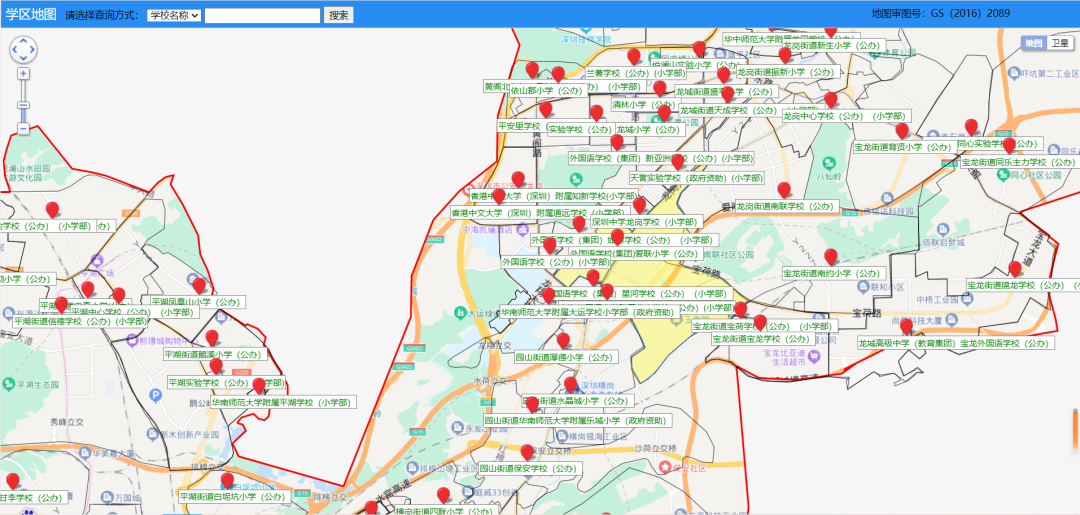Click the pin above 兰著学校
1080x515 pixels.
click(x=634, y=57)
